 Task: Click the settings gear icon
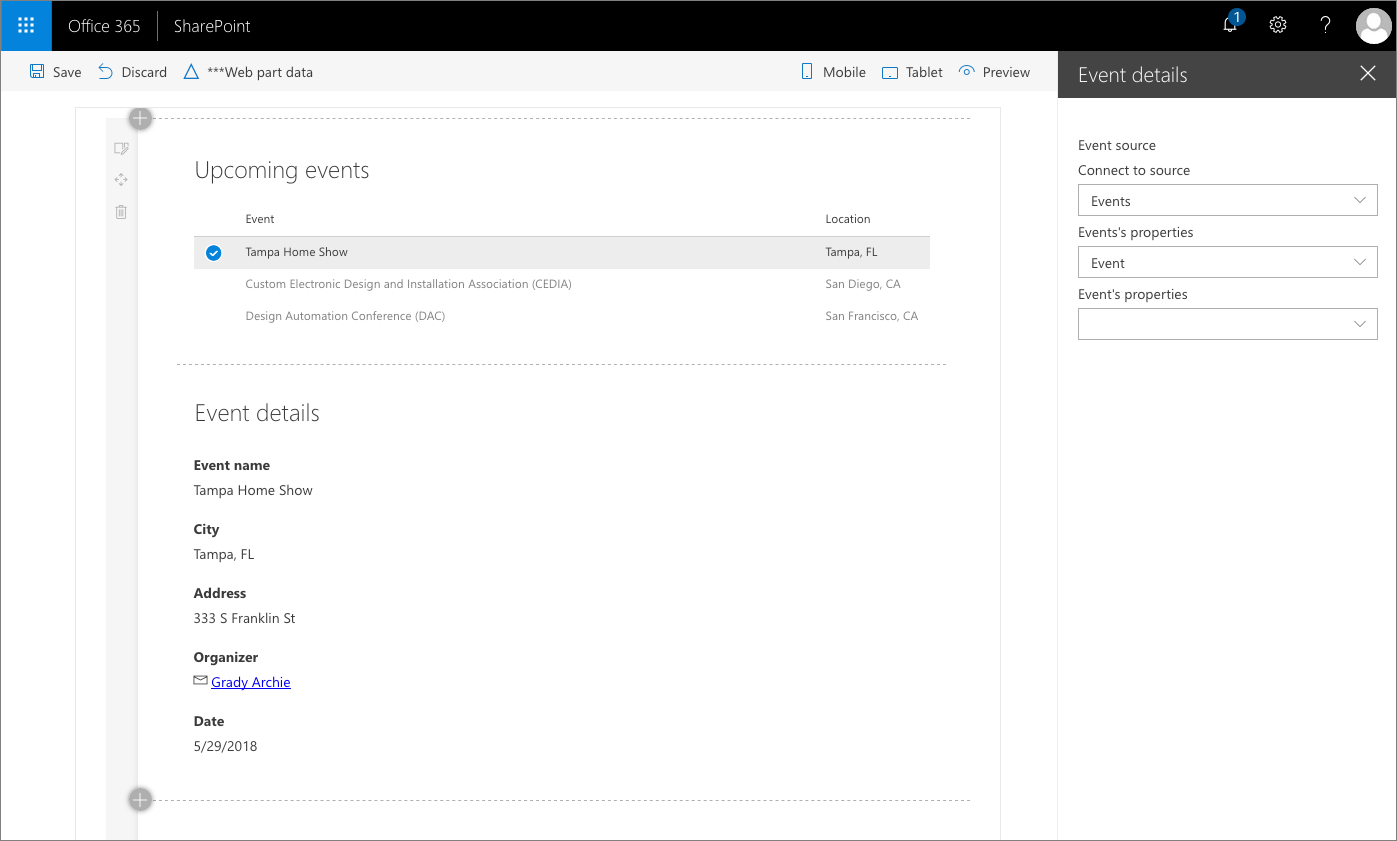pyautogui.click(x=1277, y=25)
